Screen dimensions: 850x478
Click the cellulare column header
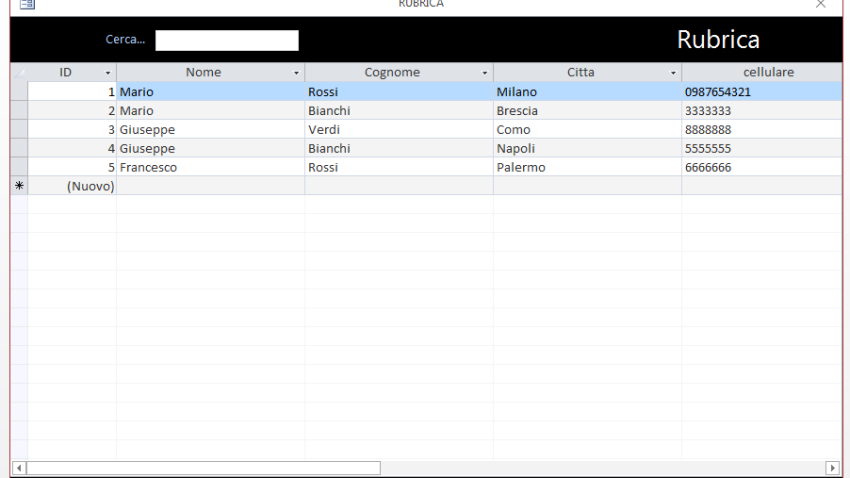(762, 72)
